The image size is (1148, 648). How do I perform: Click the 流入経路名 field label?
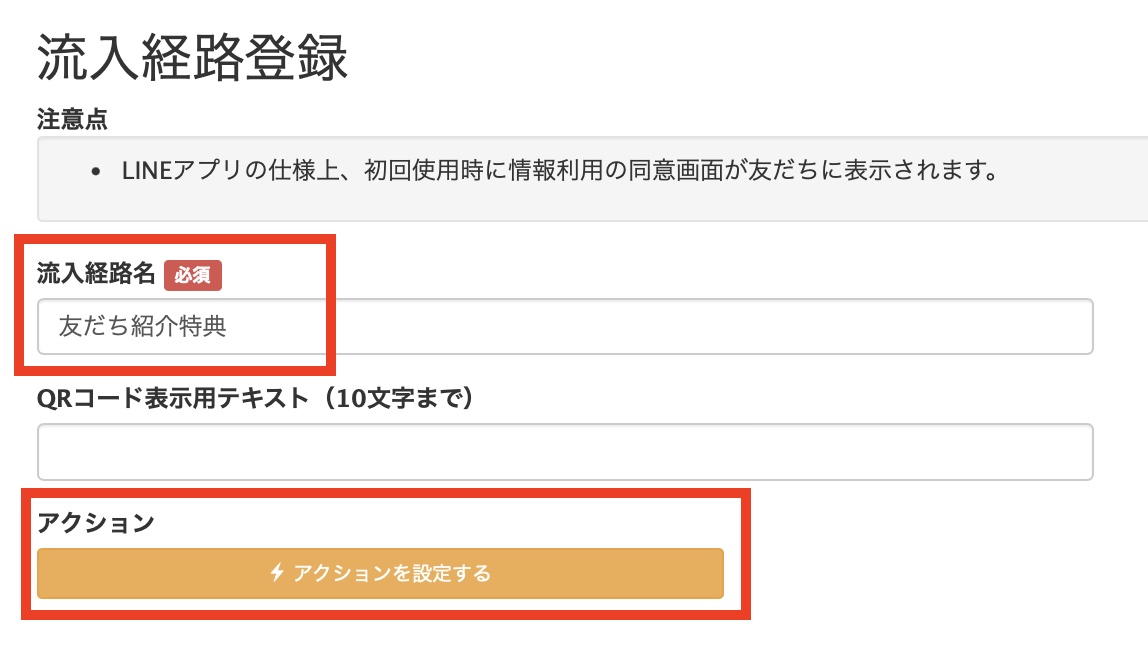pyautogui.click(x=96, y=275)
